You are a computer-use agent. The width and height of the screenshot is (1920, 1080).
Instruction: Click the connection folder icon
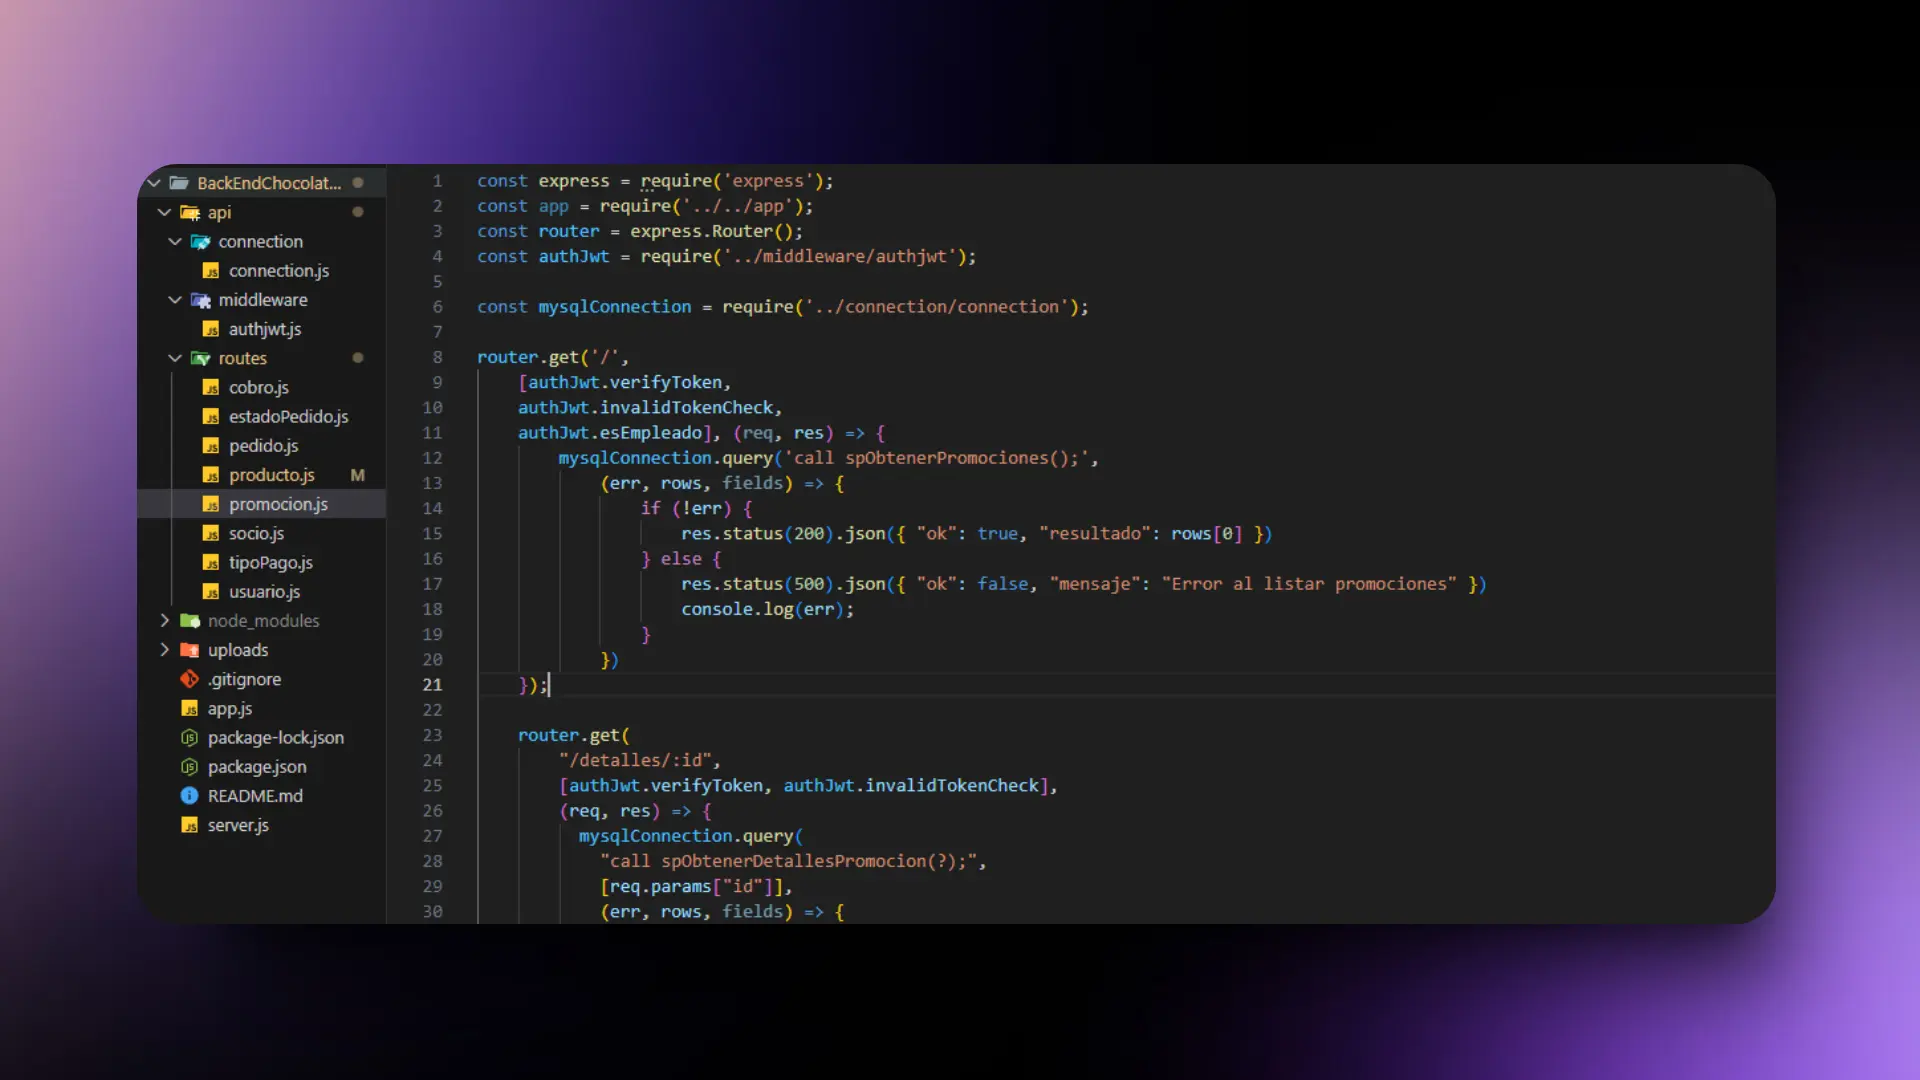pyautogui.click(x=201, y=241)
